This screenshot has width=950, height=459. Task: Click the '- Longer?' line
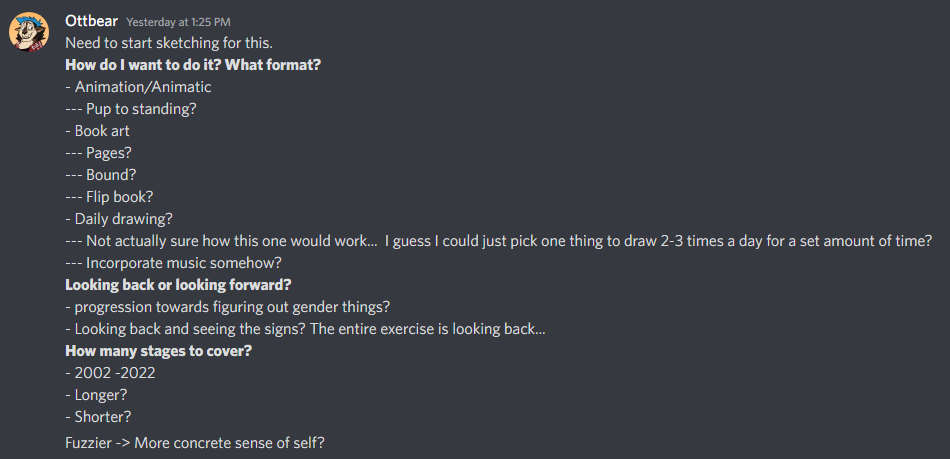click(x=96, y=395)
